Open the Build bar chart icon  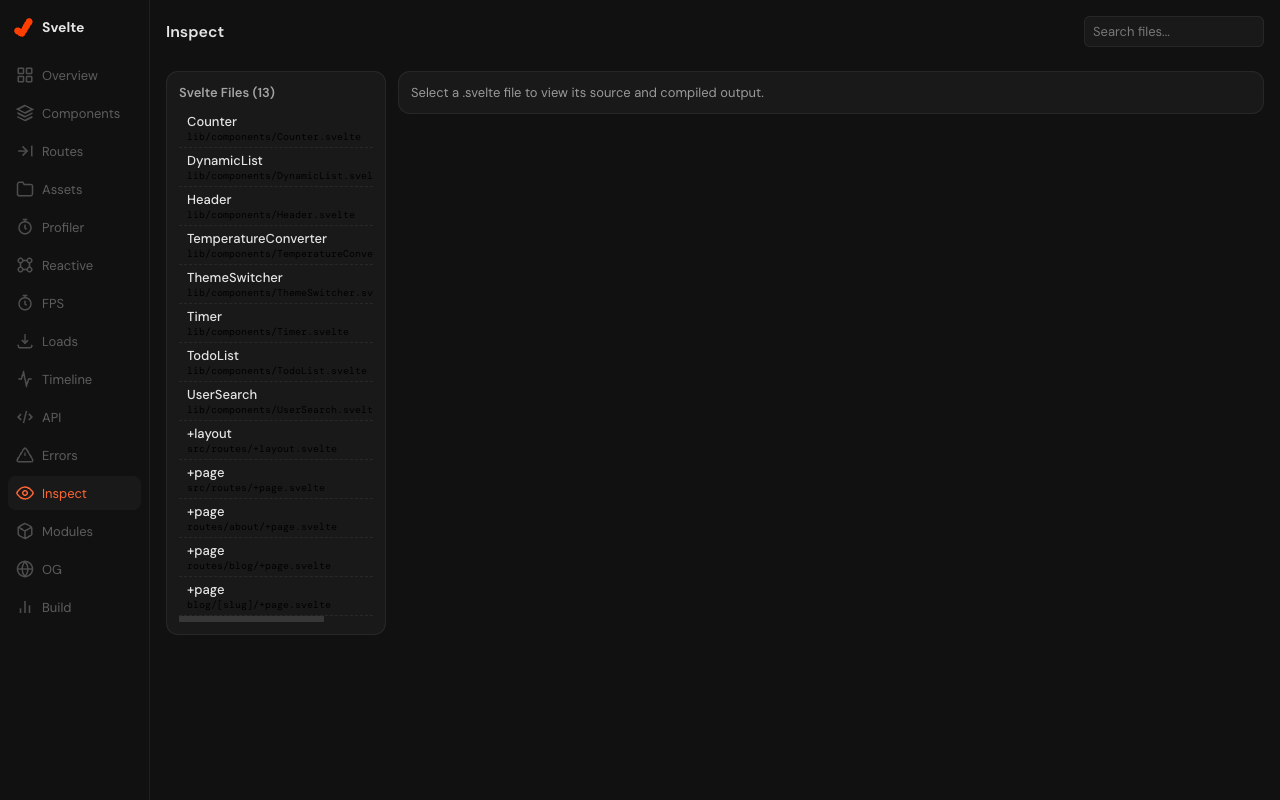click(x=25, y=607)
